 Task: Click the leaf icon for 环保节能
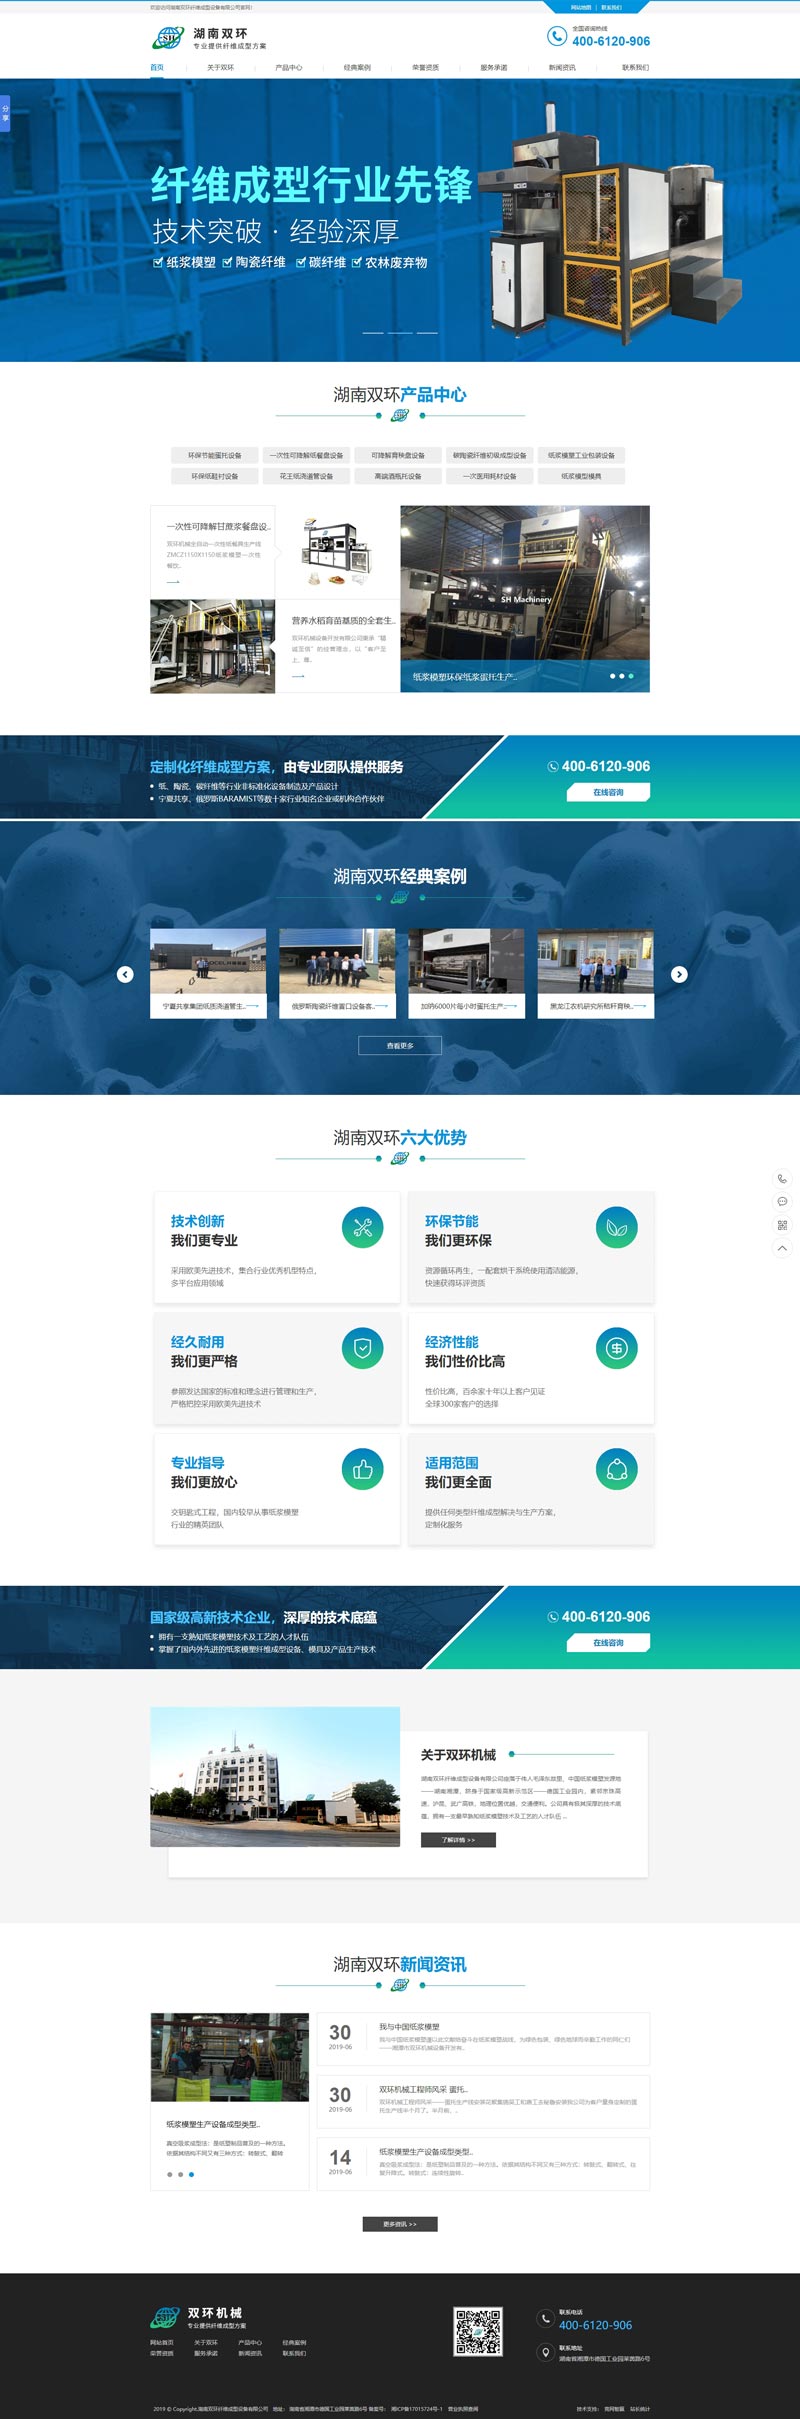[x=617, y=1228]
